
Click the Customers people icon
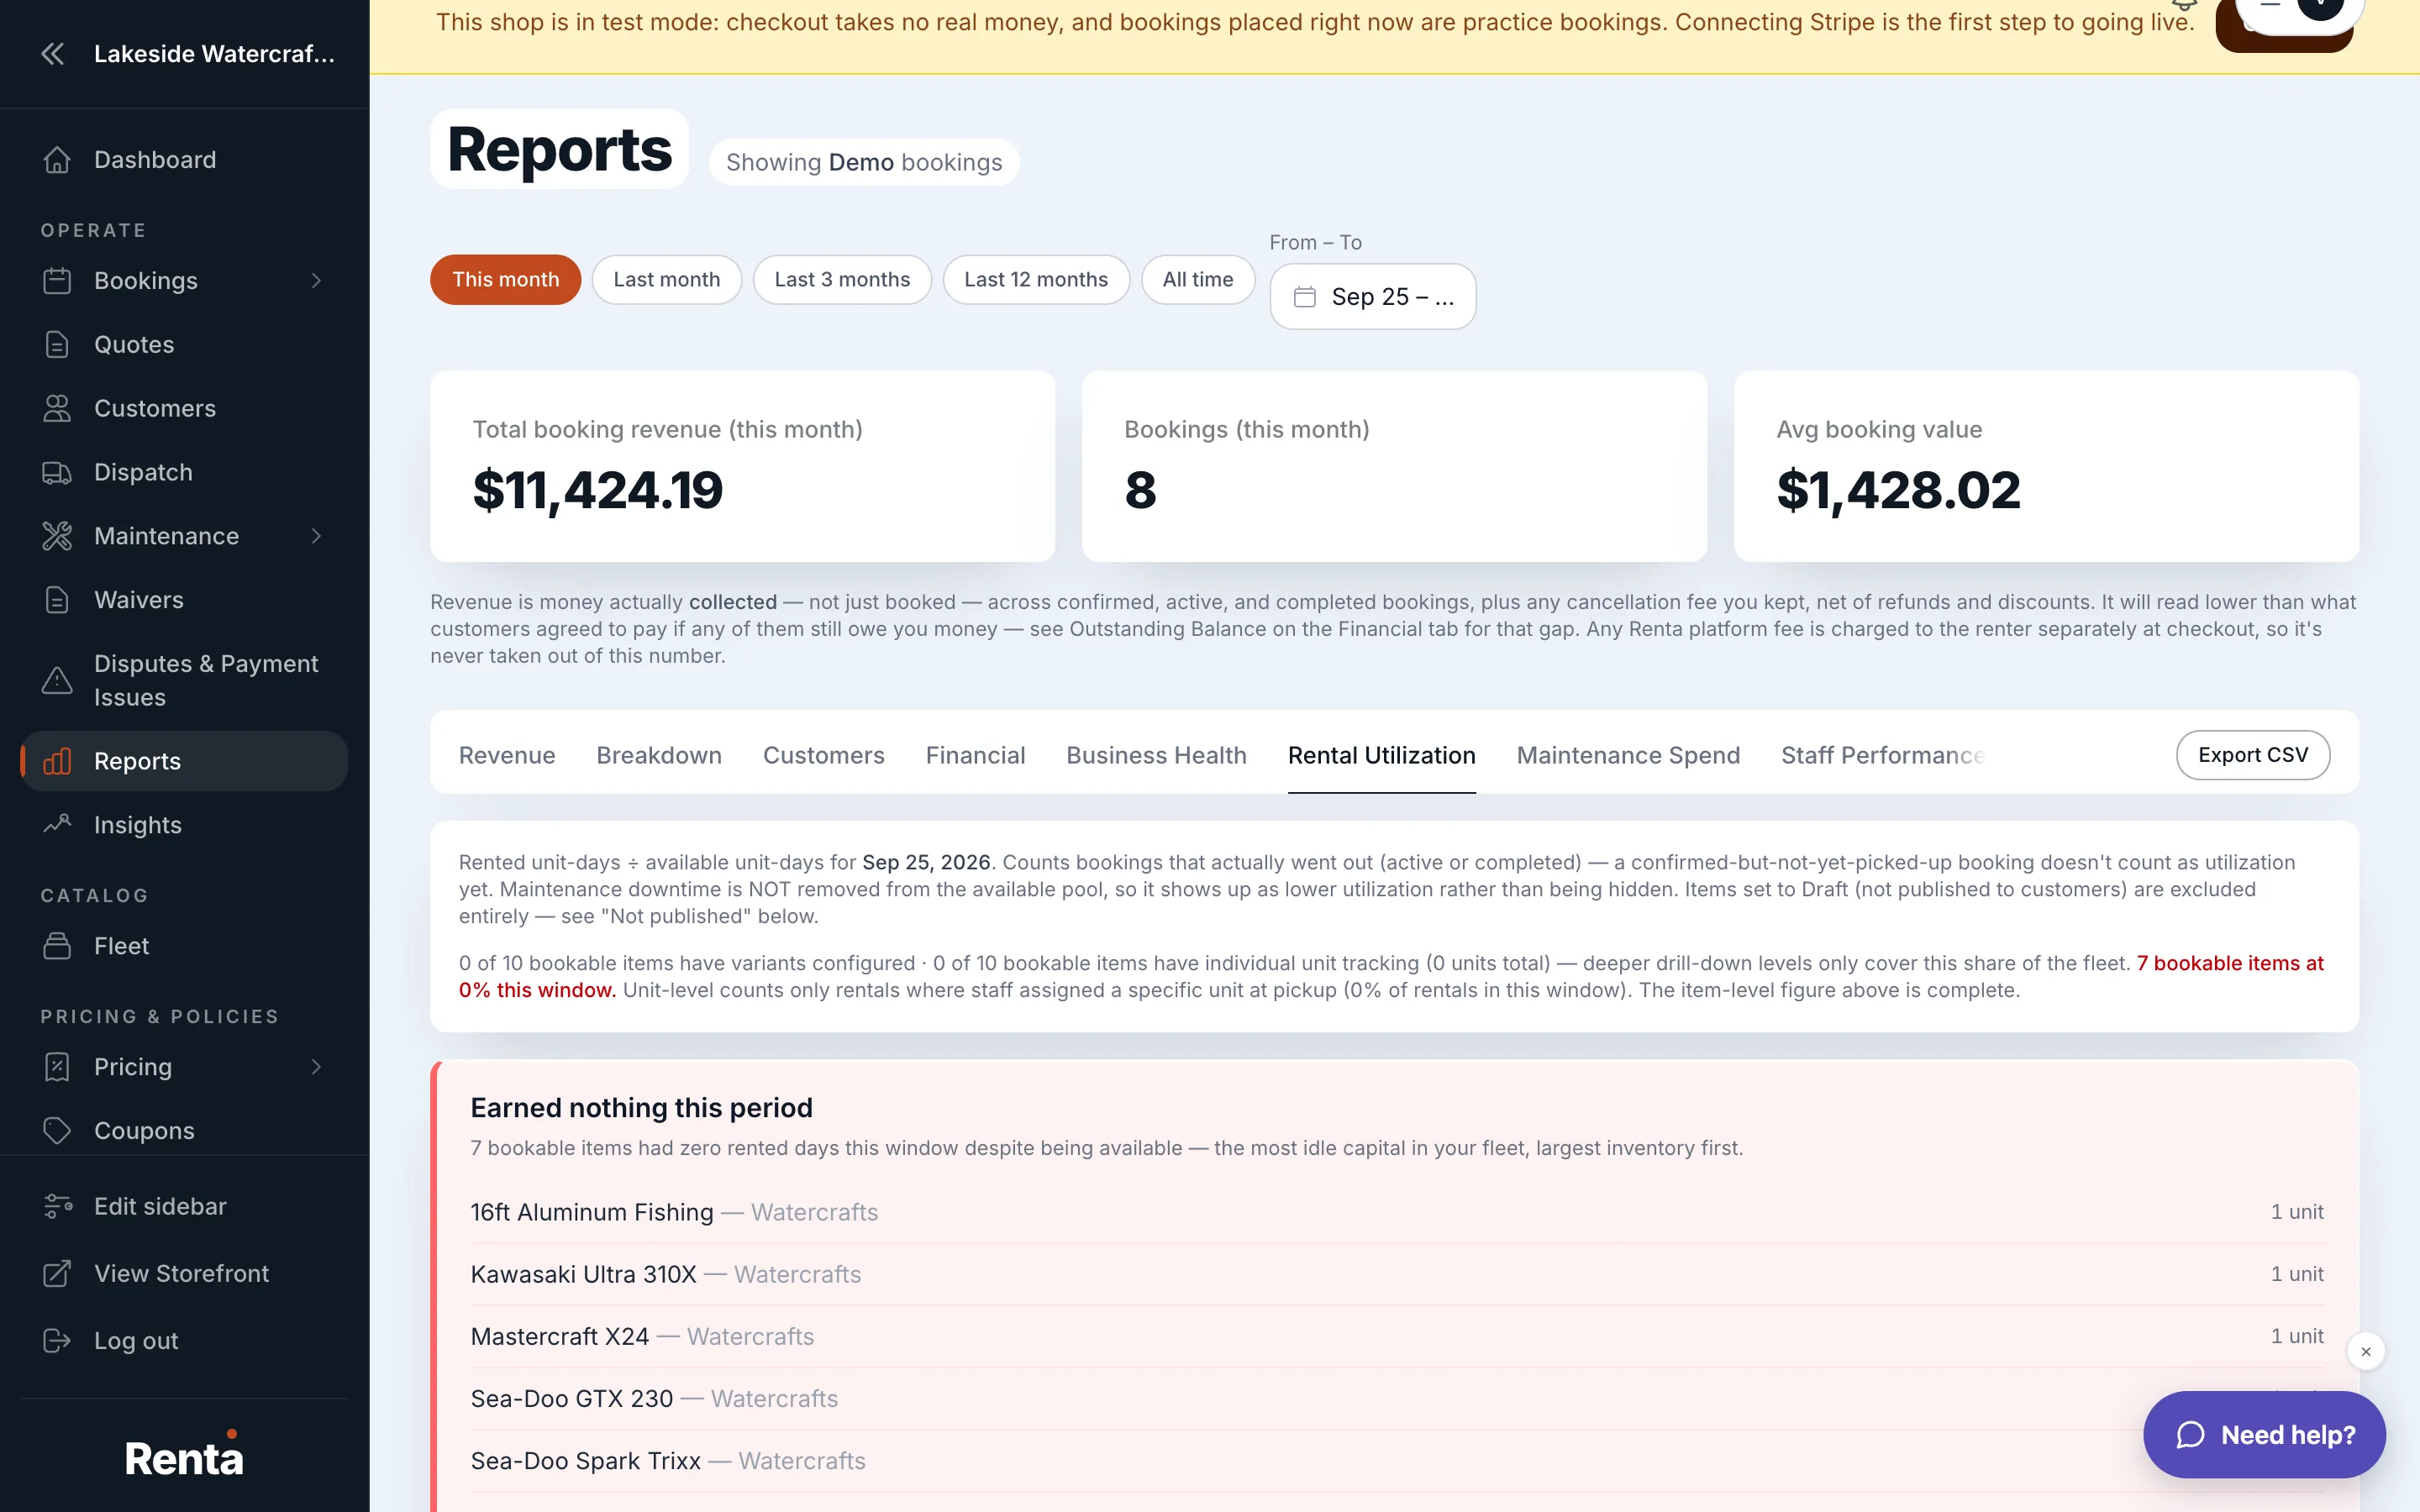click(x=57, y=409)
